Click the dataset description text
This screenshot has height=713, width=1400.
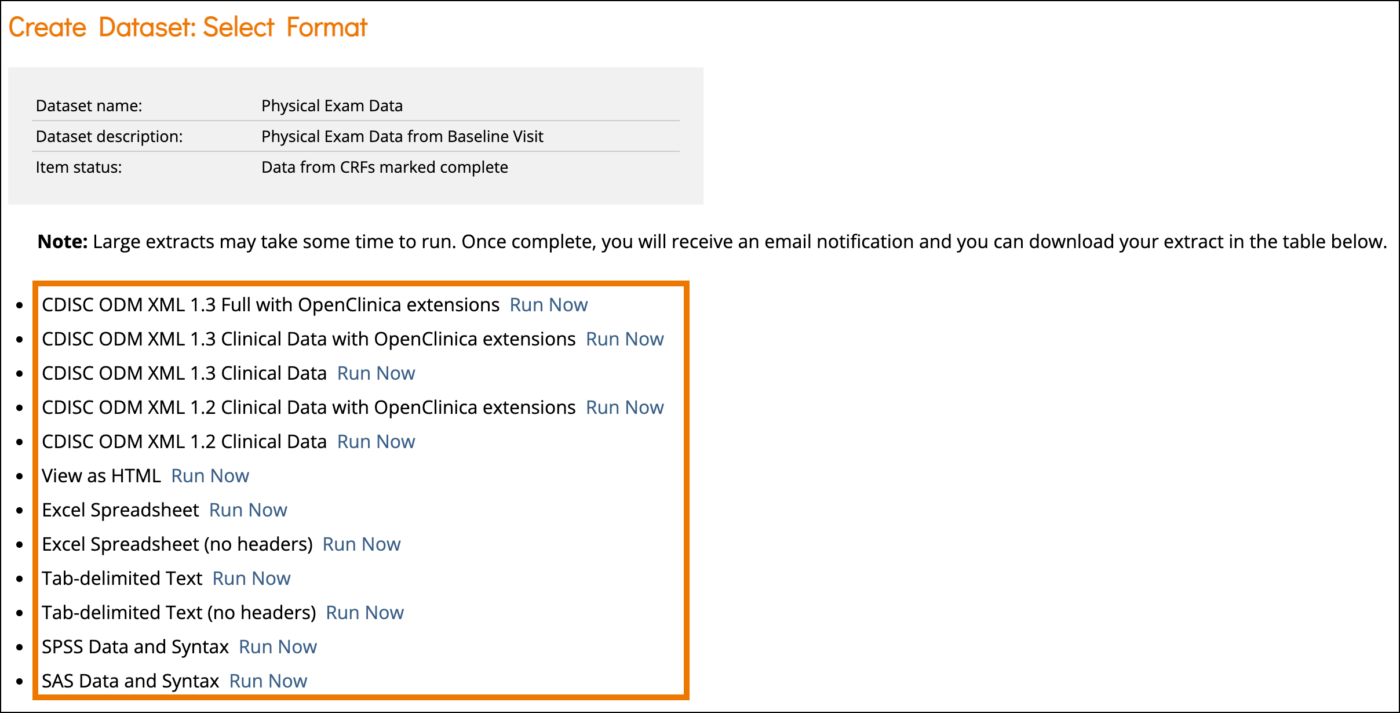[x=402, y=136]
